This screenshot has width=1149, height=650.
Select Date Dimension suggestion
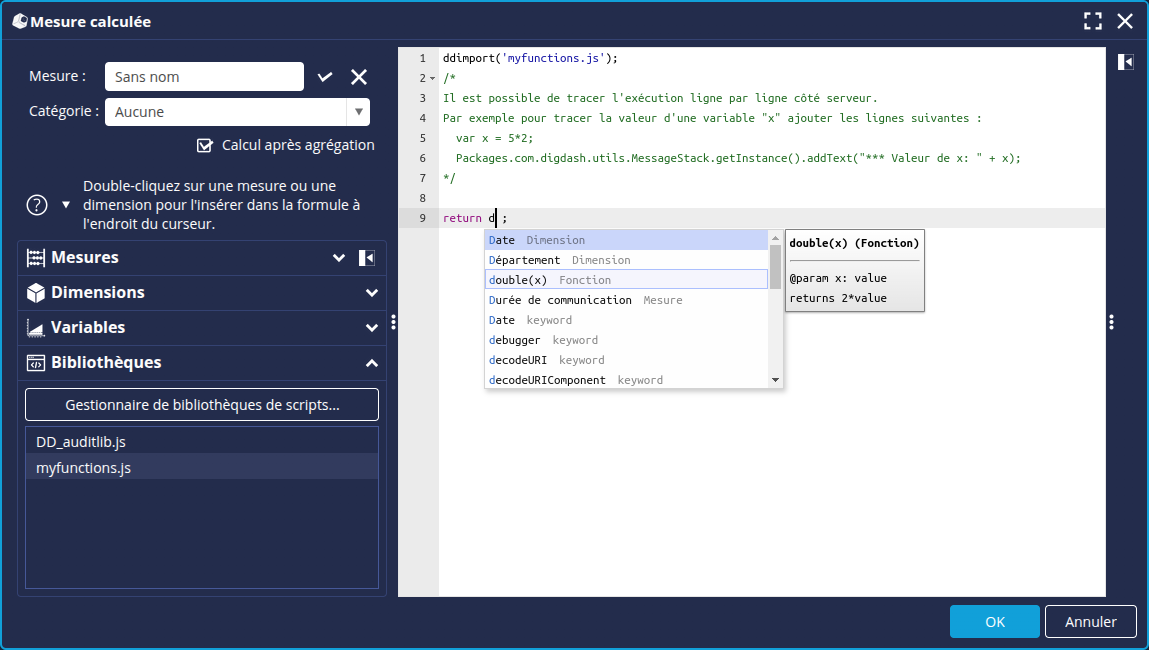[x=627, y=240]
